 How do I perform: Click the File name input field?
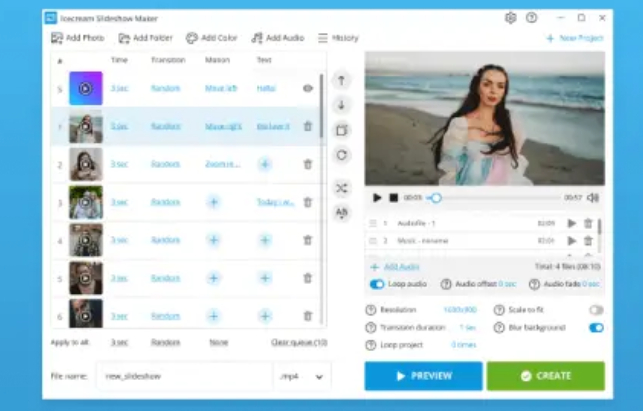point(185,376)
